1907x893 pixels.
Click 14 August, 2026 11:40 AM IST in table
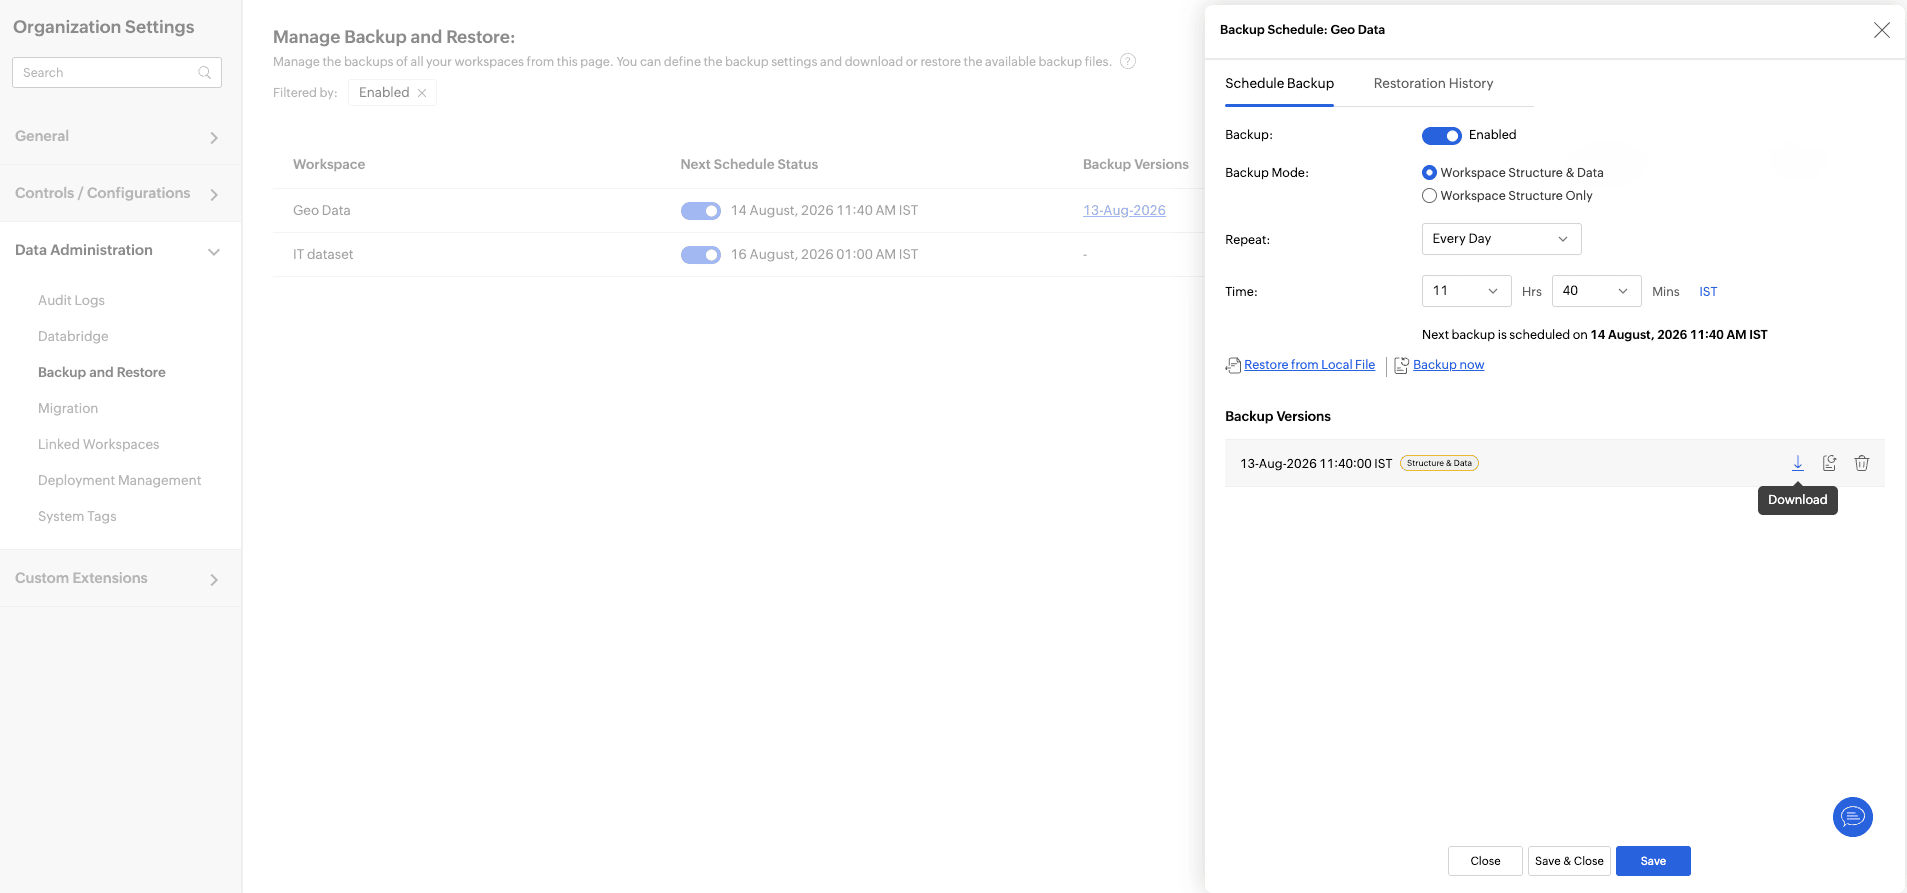point(824,211)
